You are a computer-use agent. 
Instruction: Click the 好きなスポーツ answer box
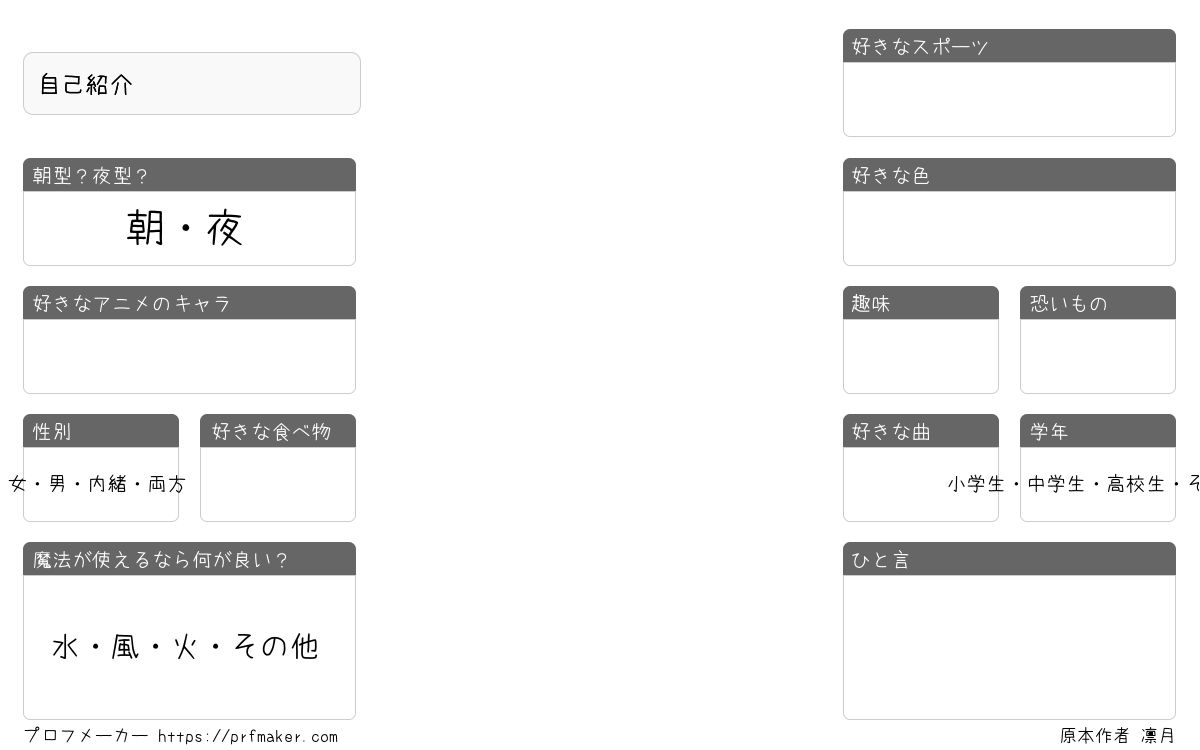point(1009,99)
